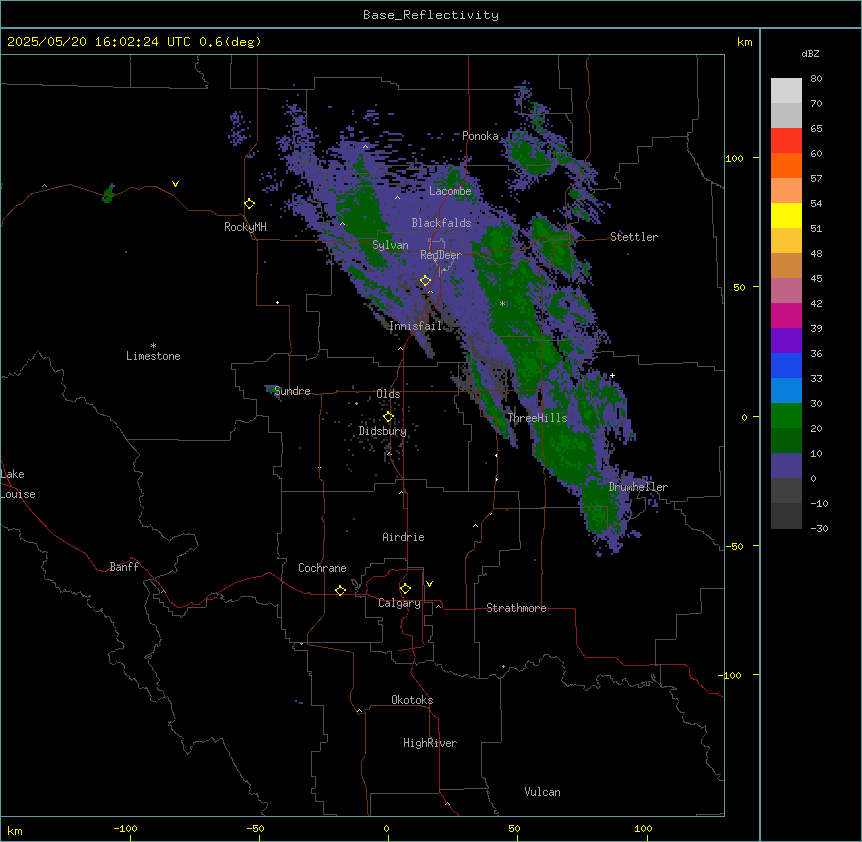The width and height of the screenshot is (862, 842).
Task: Click the Strathmore label
Action: point(516,608)
